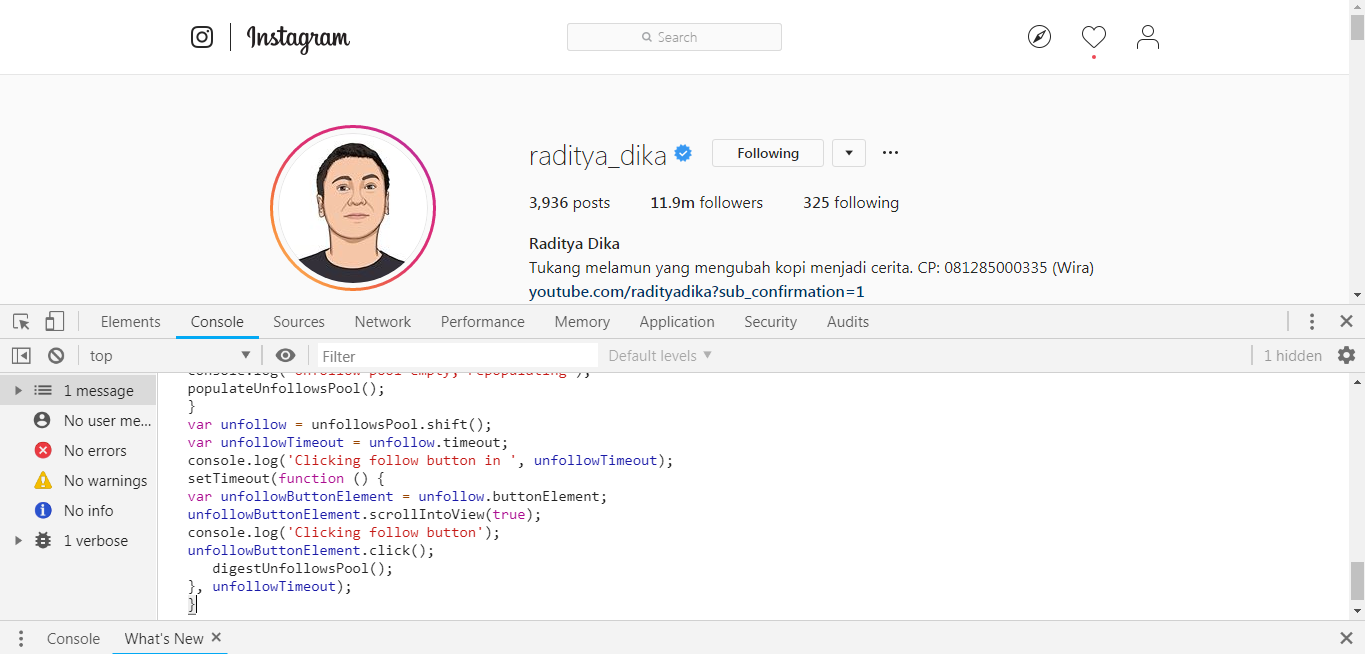Open the Activity heart icon
This screenshot has width=1365, height=654.
pos(1094,37)
